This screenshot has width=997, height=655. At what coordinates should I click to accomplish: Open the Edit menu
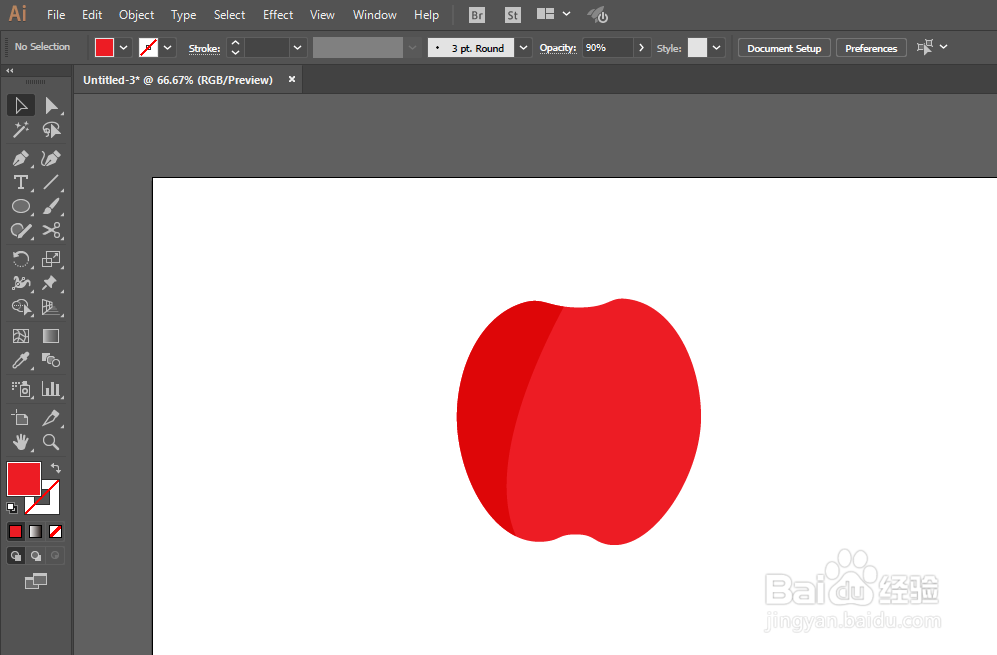pos(92,15)
